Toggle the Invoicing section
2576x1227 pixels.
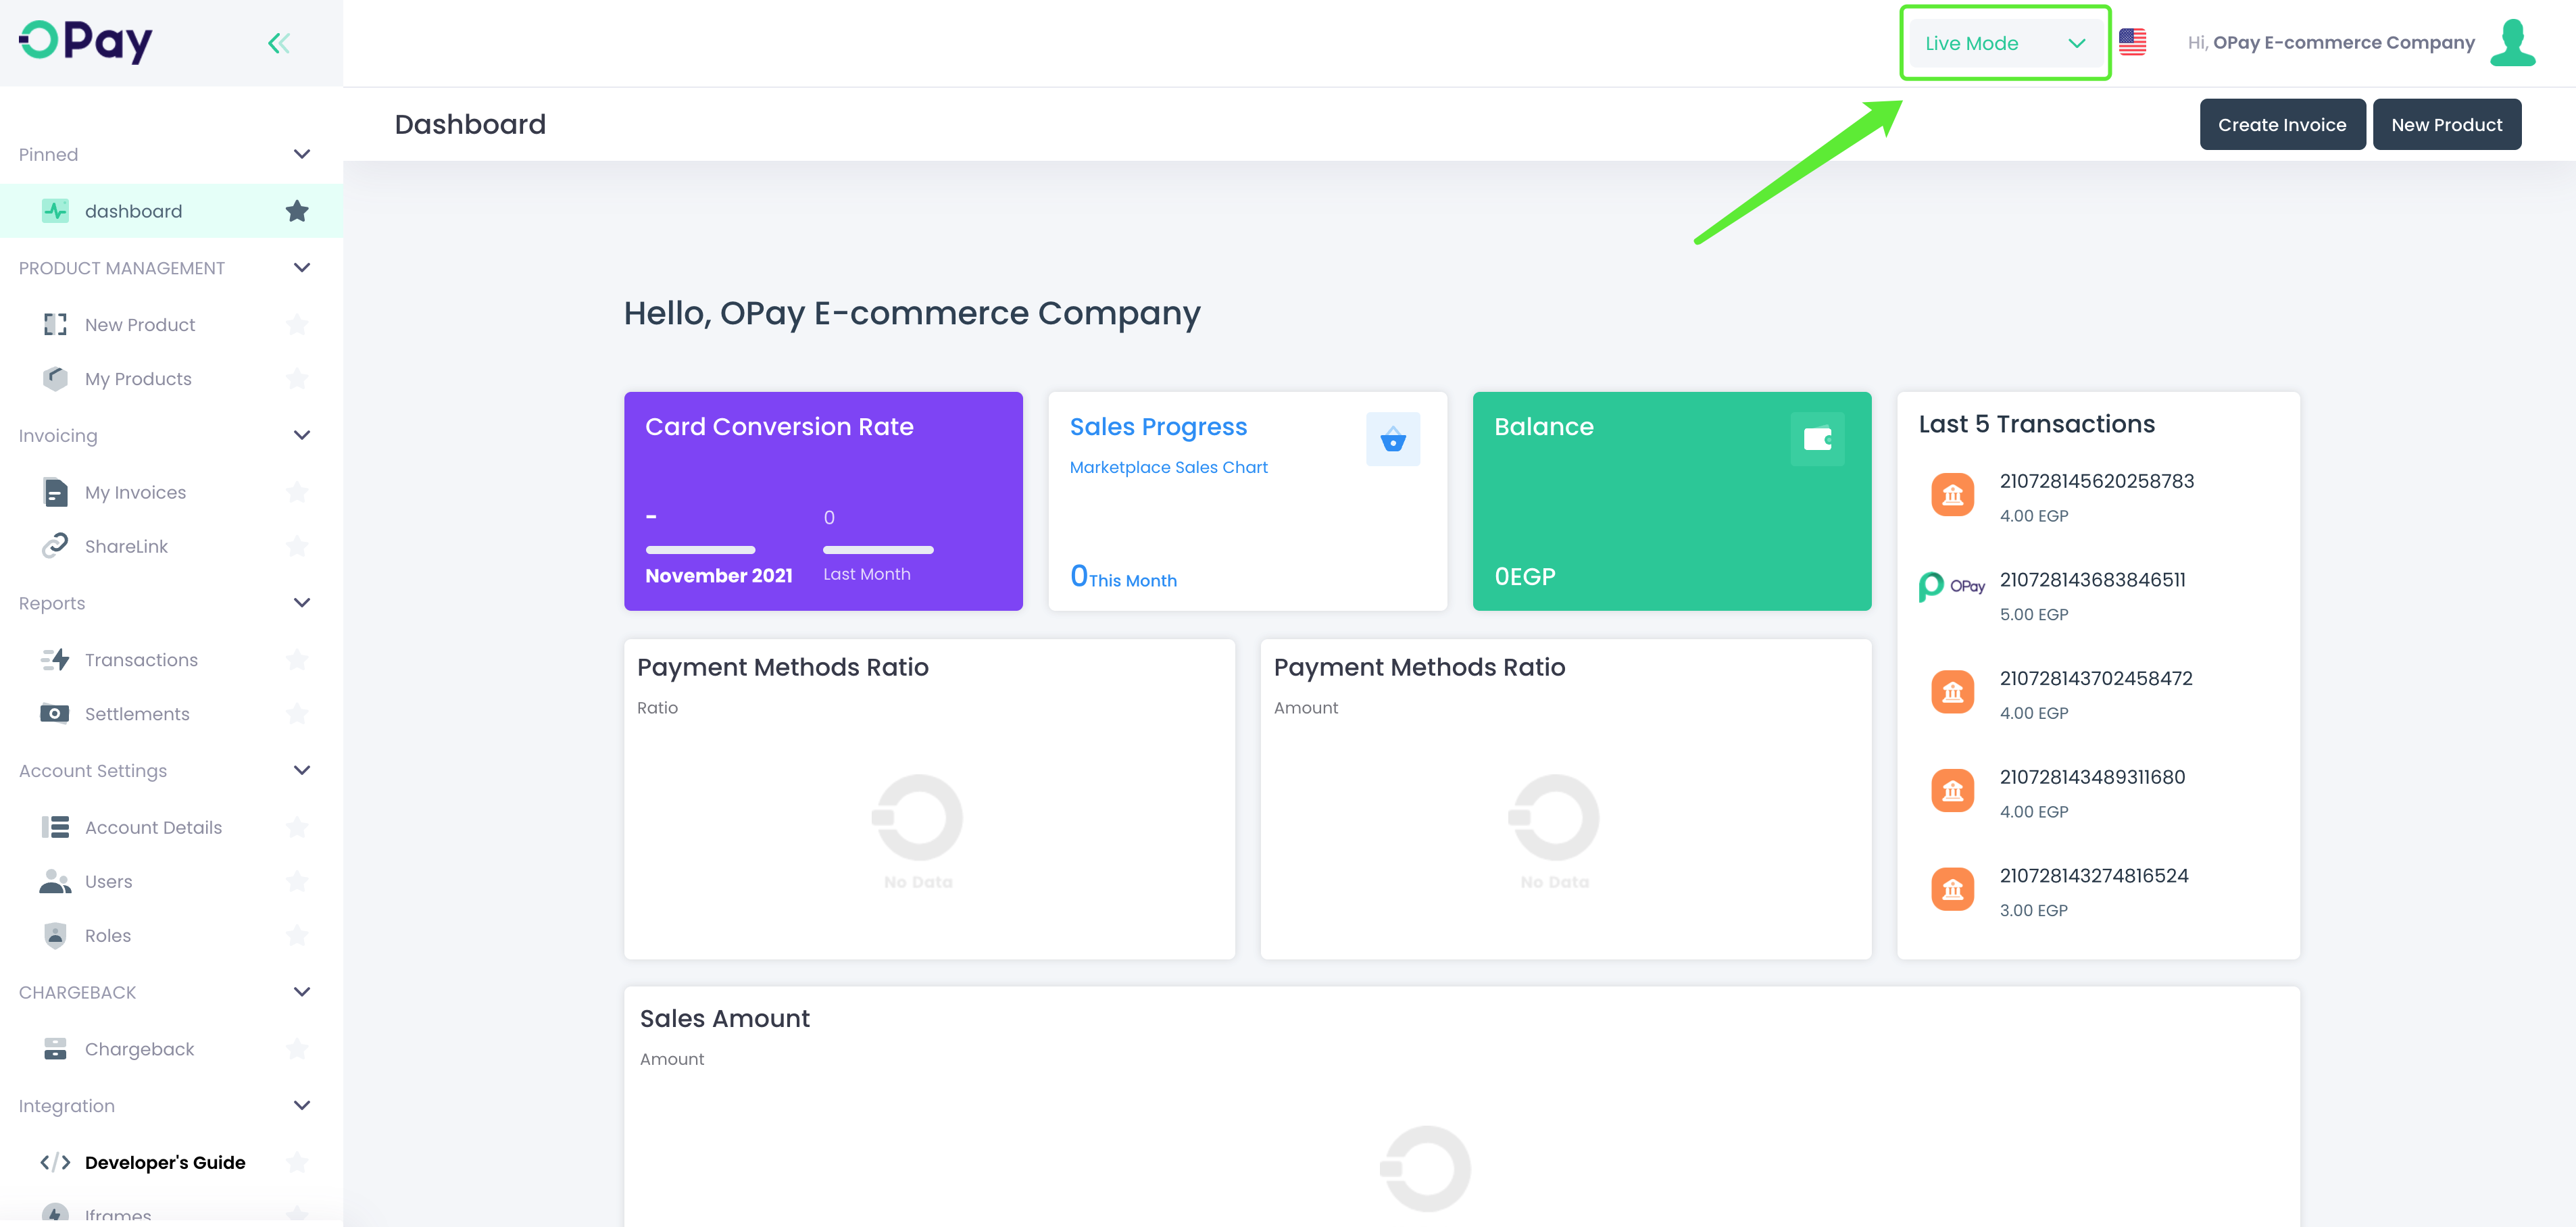(x=164, y=435)
